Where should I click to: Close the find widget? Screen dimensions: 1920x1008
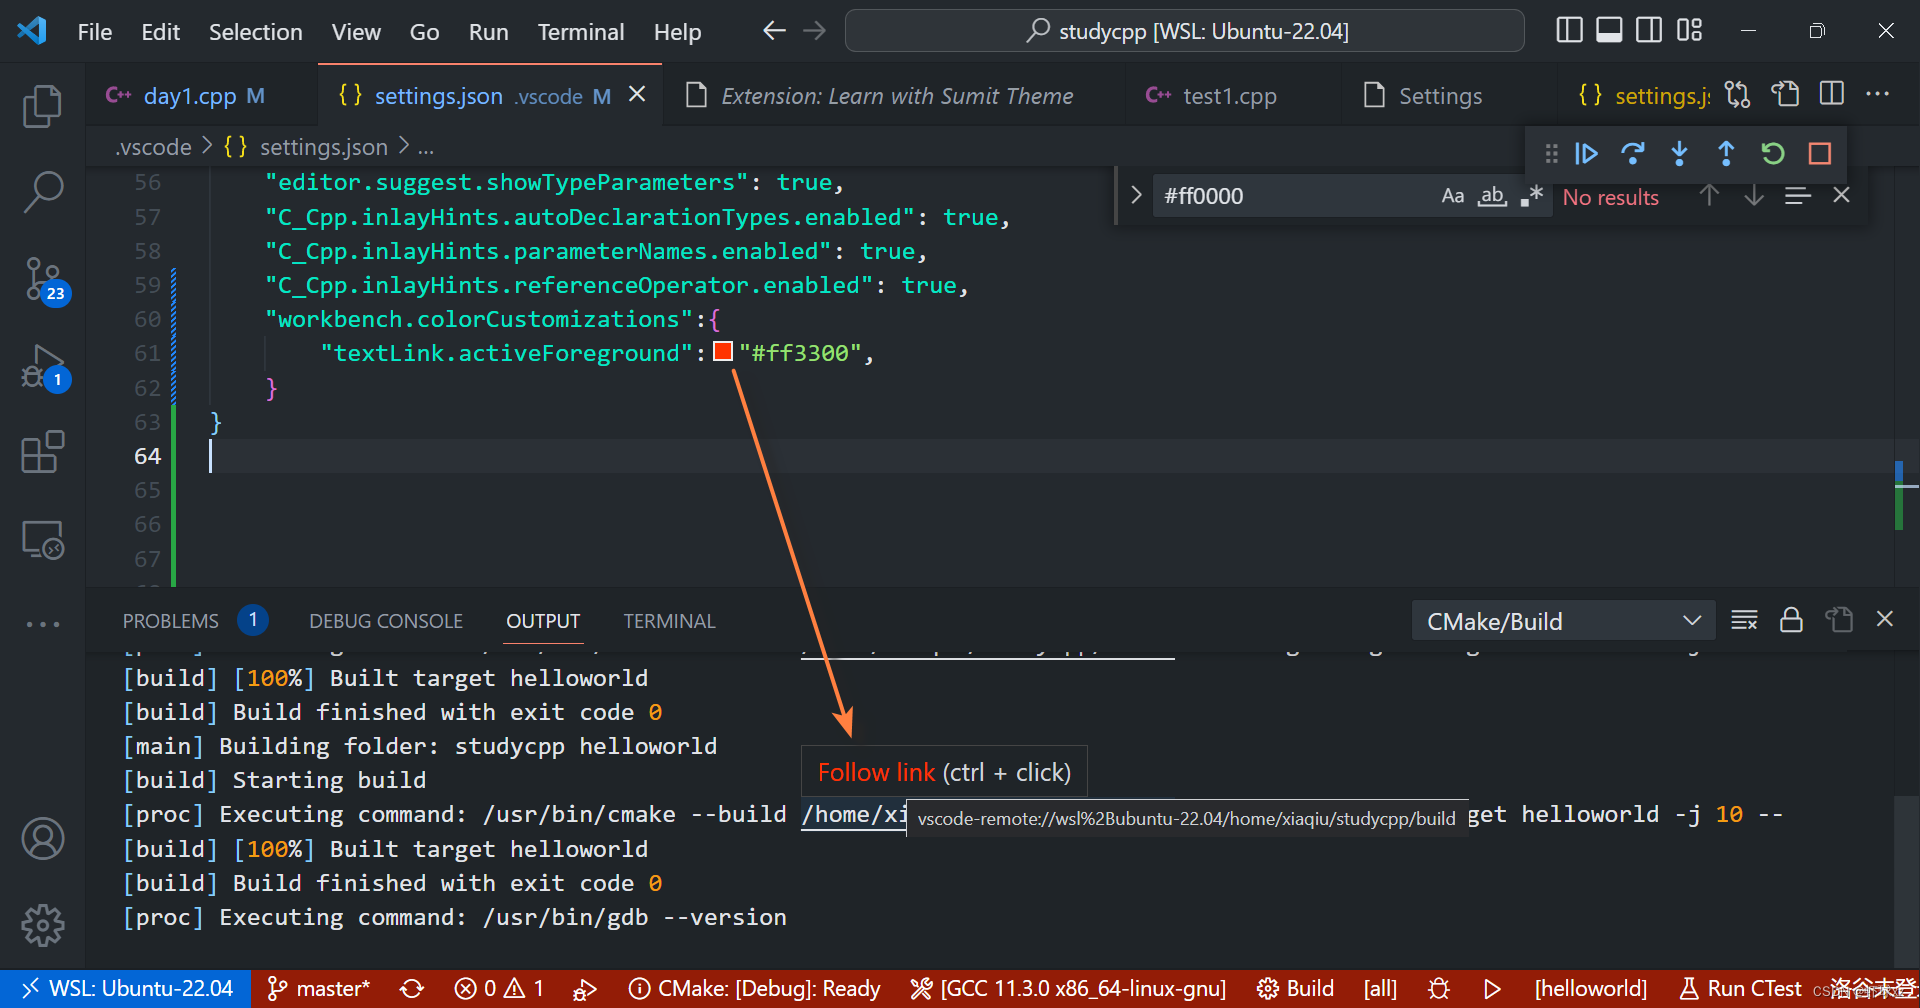[1842, 196]
